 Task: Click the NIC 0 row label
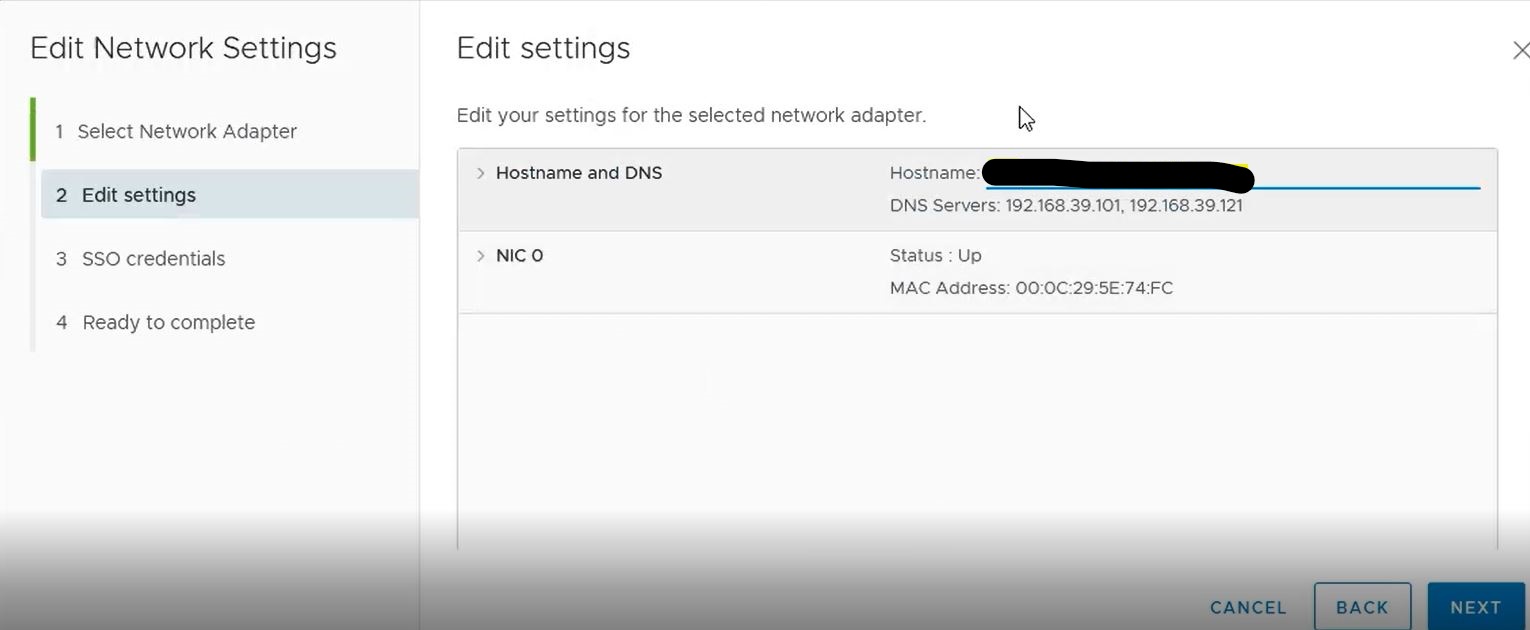click(x=519, y=256)
